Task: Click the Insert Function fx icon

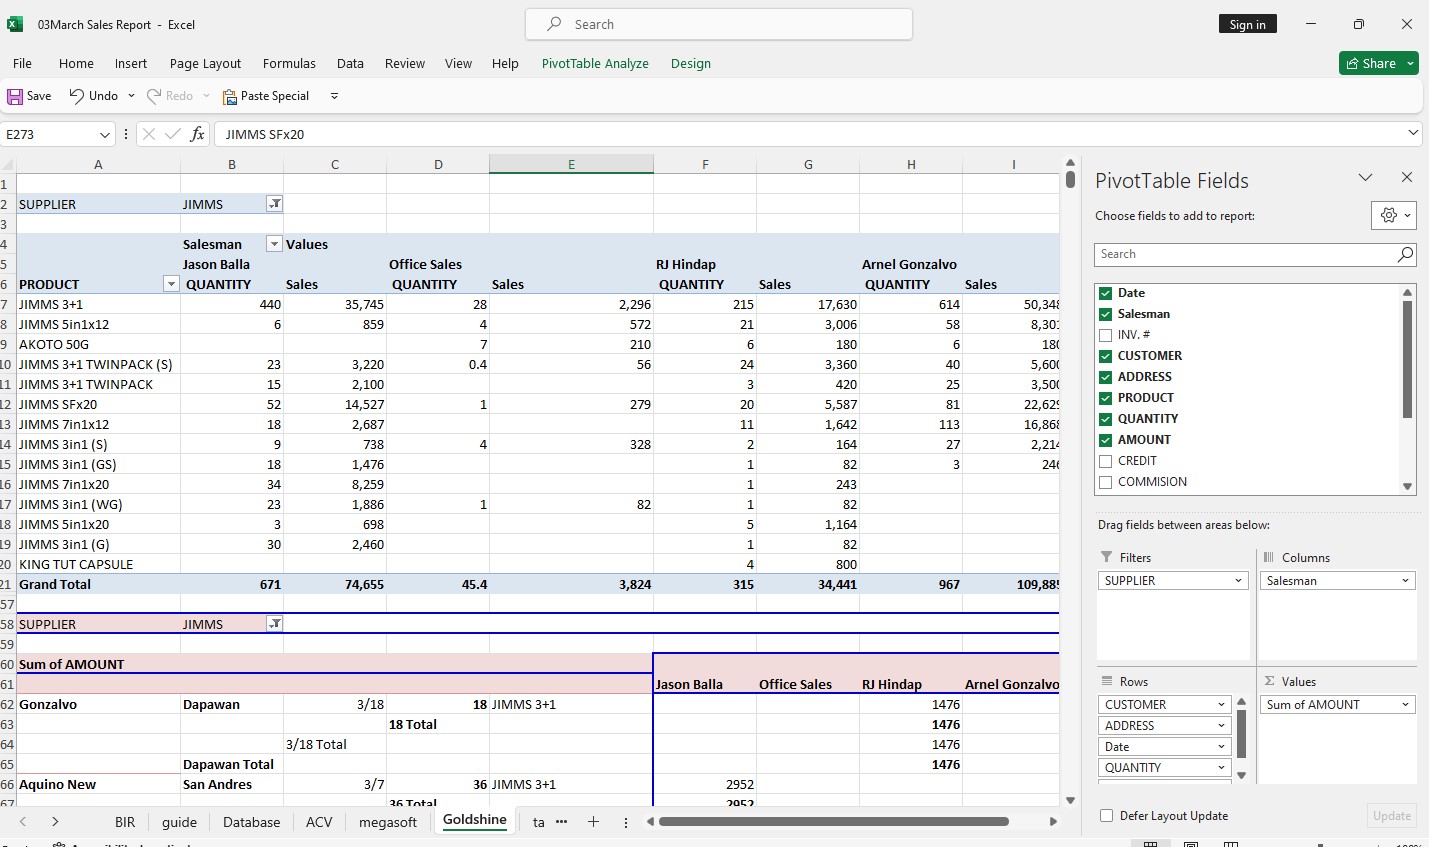Action: pos(197,134)
